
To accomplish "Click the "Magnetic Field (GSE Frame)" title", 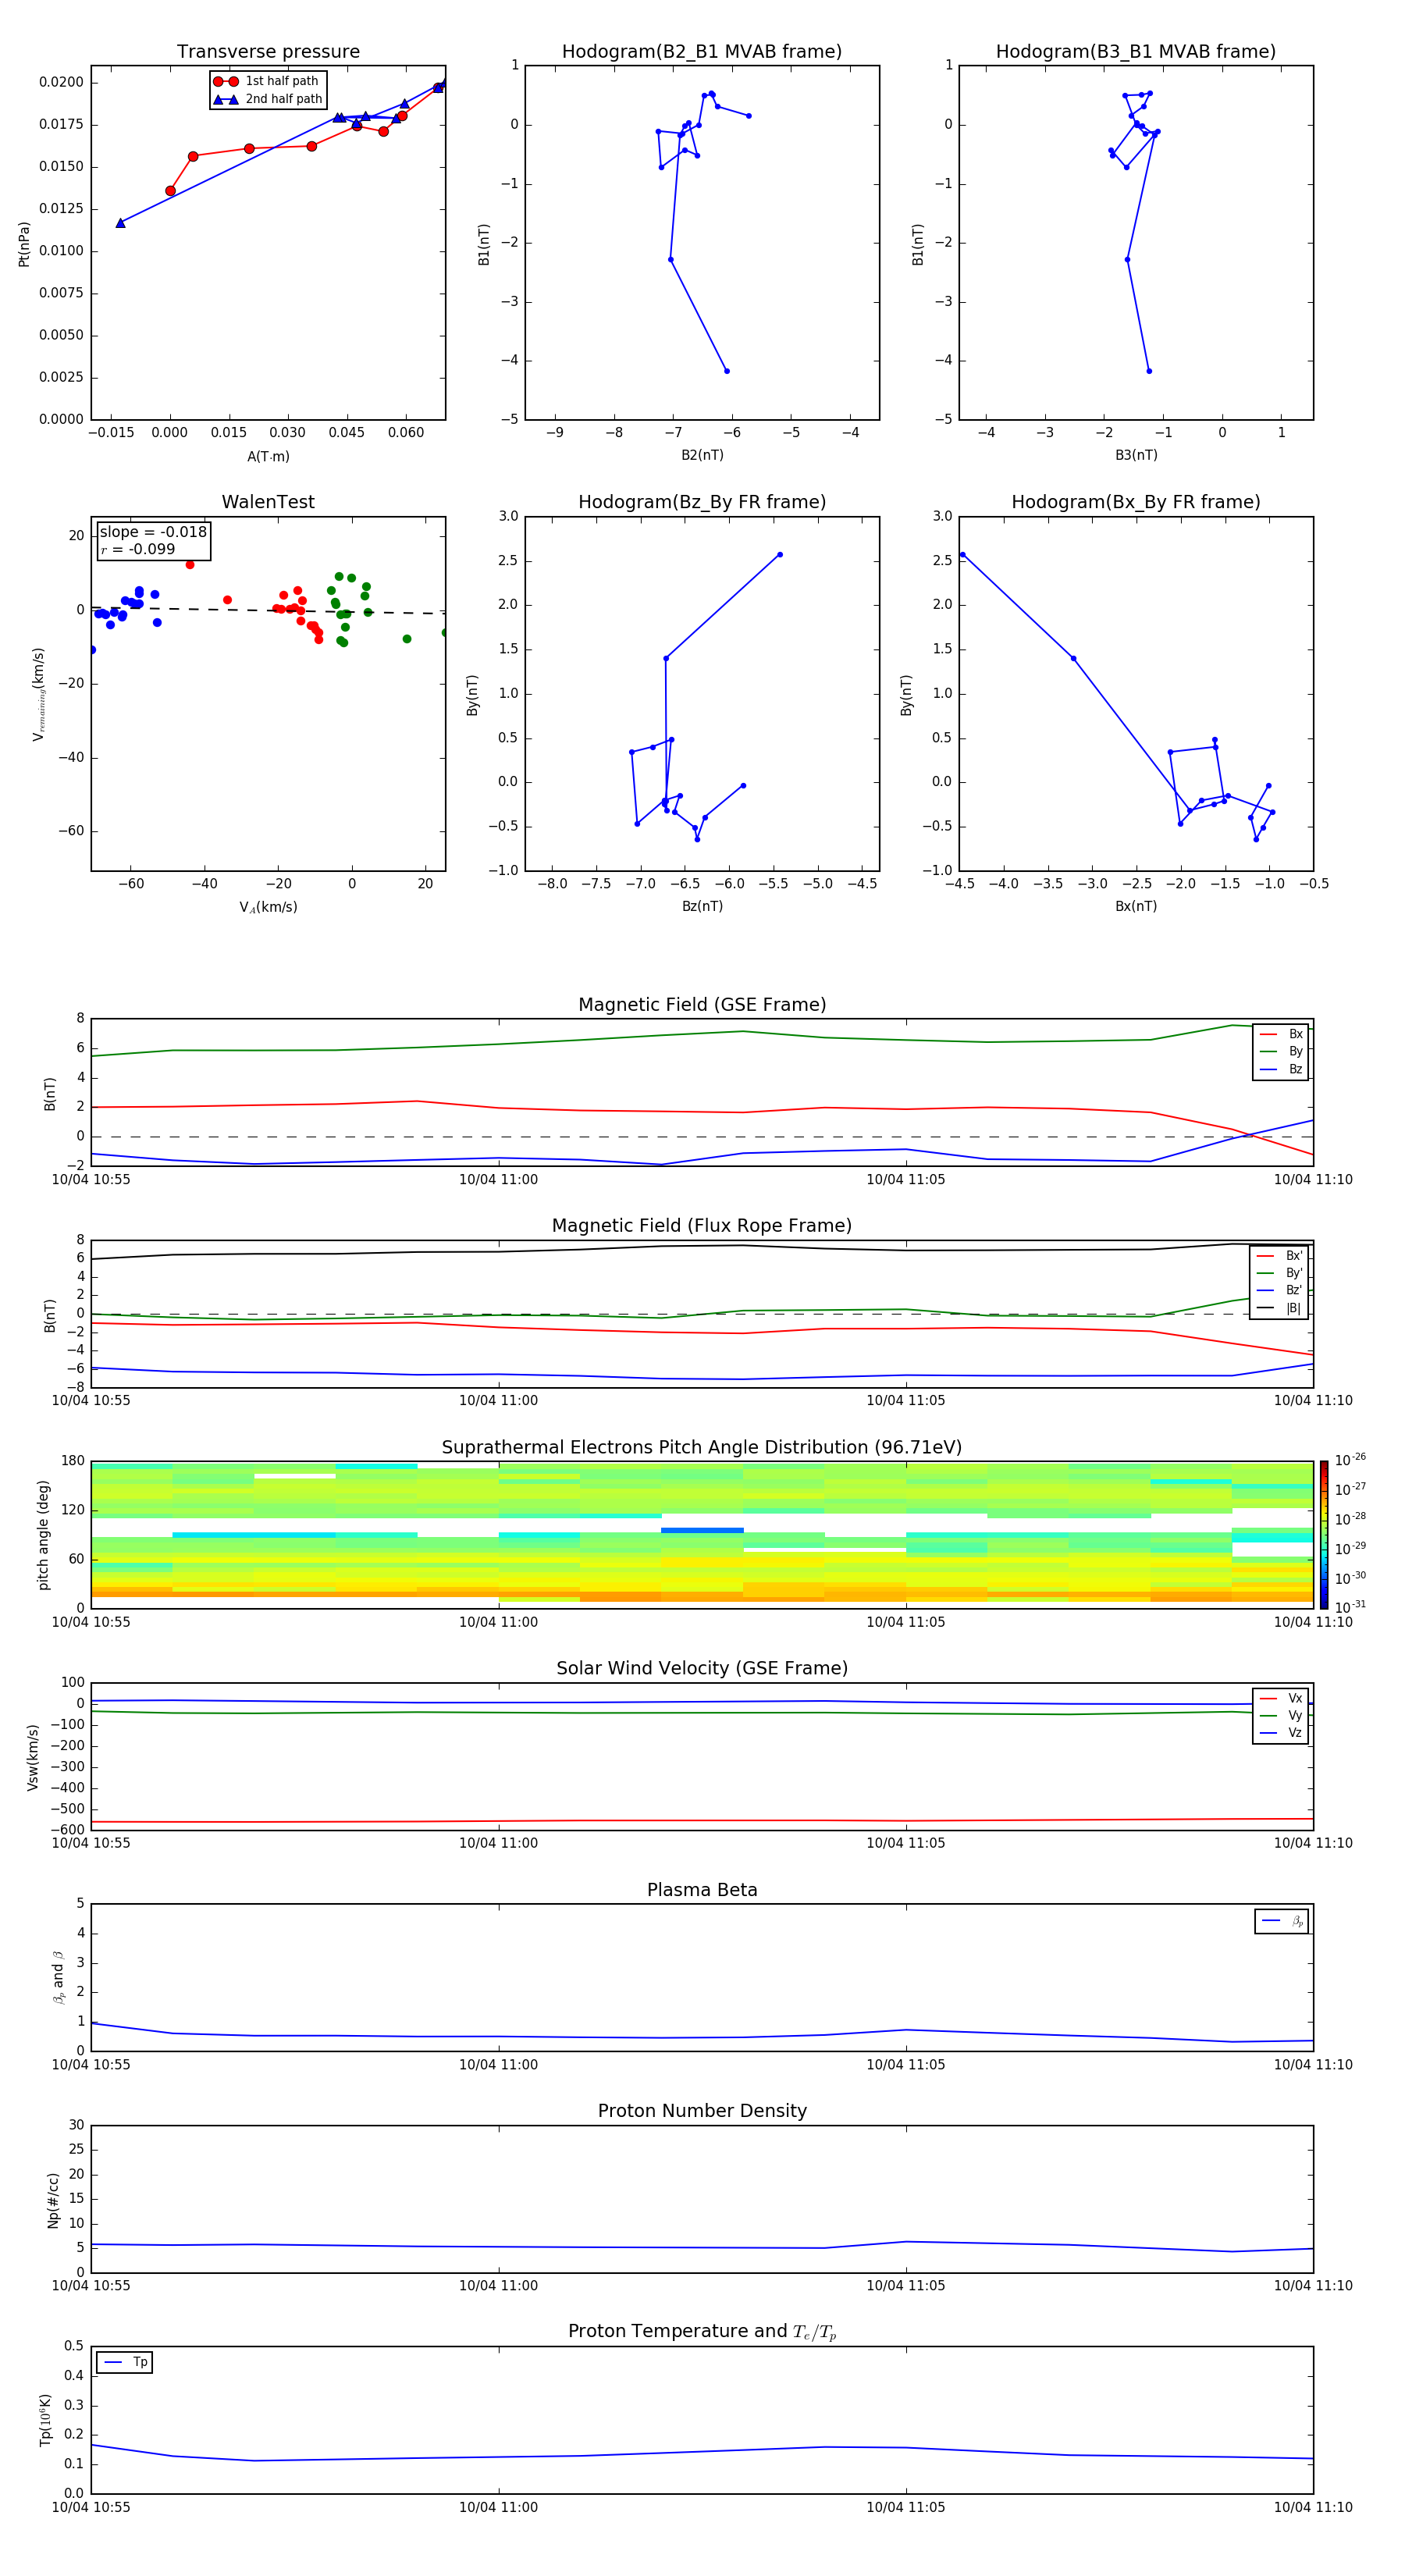I will 702,1005.
